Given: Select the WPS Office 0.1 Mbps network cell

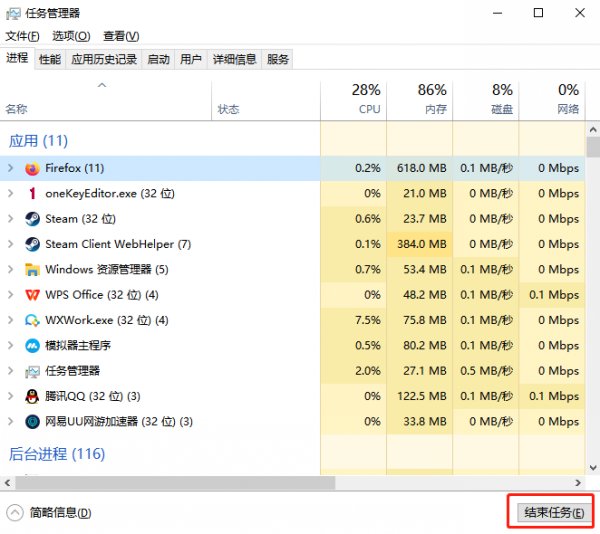Looking at the screenshot, I should (x=552, y=295).
